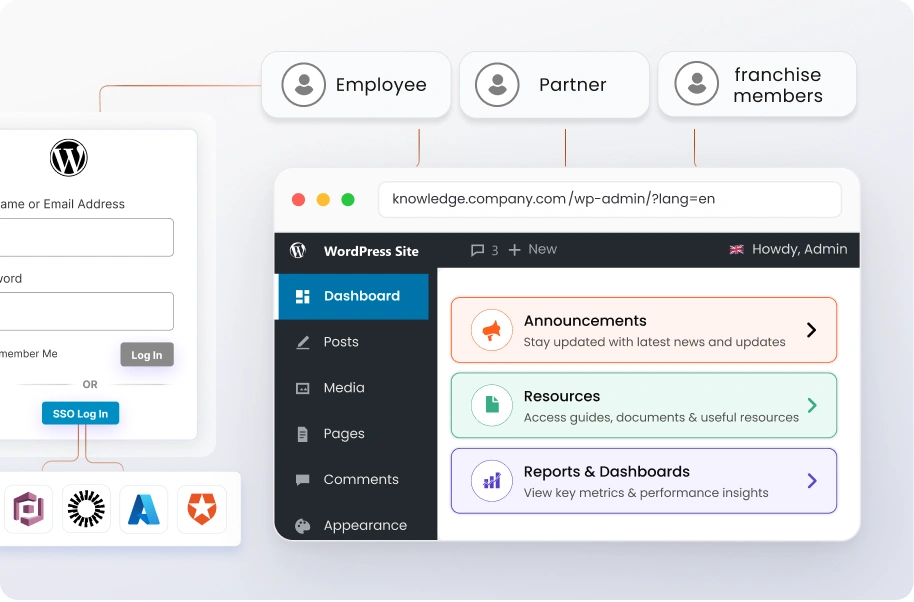Click the blue SSO Log In button
The width and height of the screenshot is (914, 602).
coord(80,413)
